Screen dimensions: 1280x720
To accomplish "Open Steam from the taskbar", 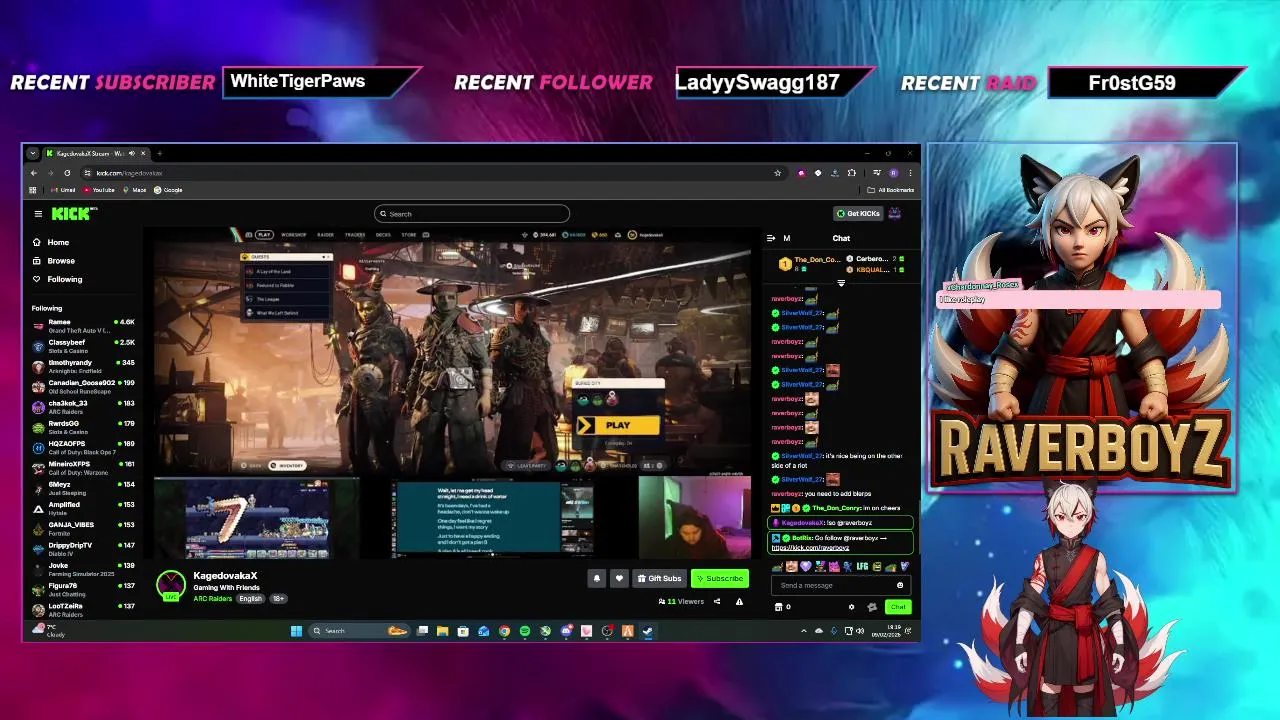I will [x=648, y=631].
